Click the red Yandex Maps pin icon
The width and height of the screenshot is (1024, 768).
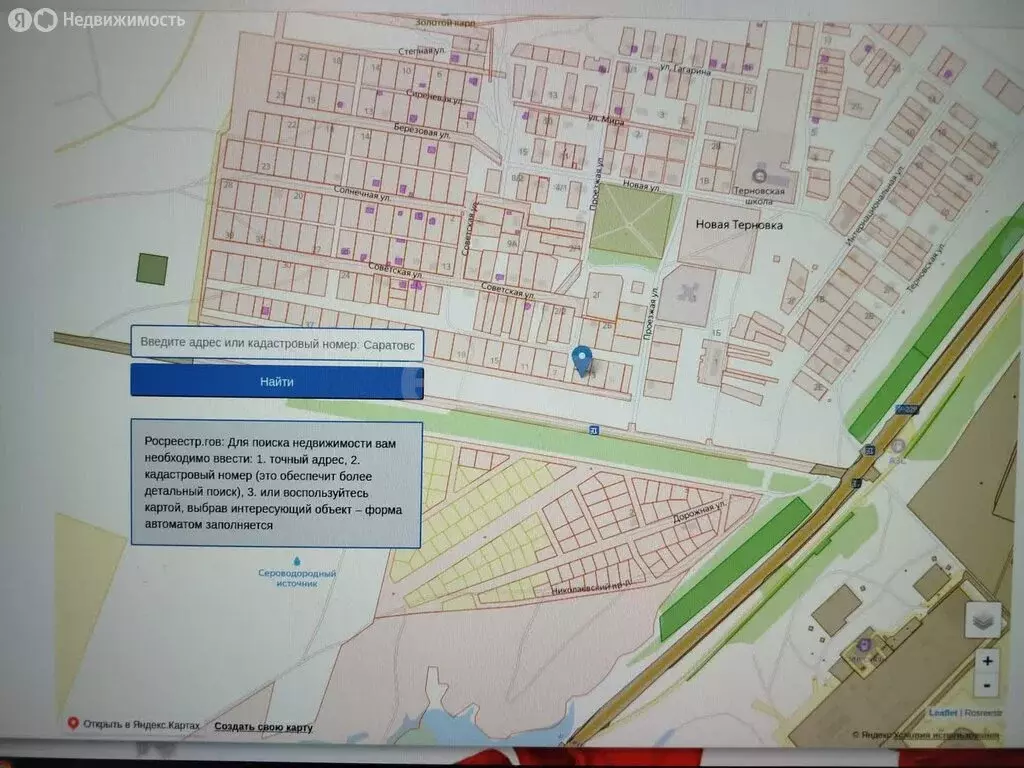72,724
